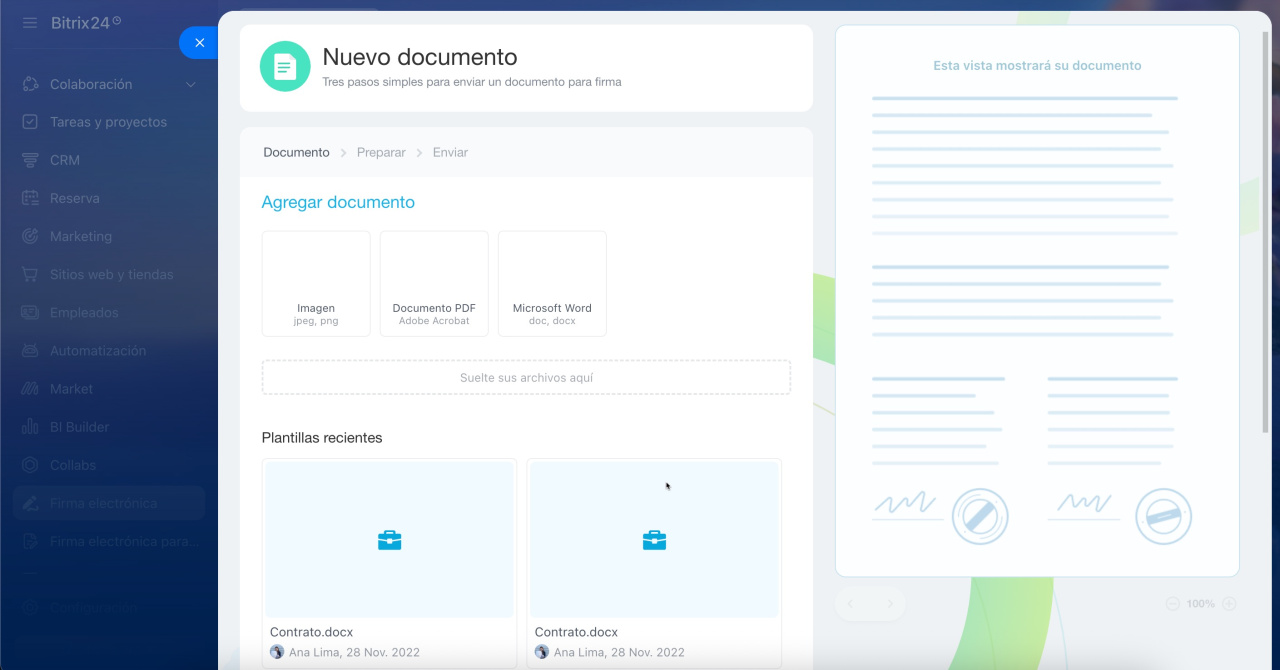Viewport: 1280px width, 670px height.
Task: Click the BI Builder chart icon
Action: point(31,427)
